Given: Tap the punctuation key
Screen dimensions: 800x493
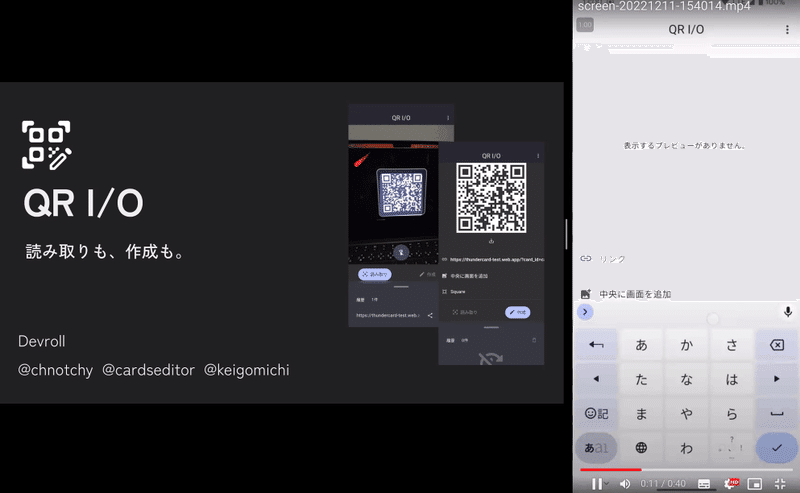Looking at the screenshot, I should tap(732, 448).
